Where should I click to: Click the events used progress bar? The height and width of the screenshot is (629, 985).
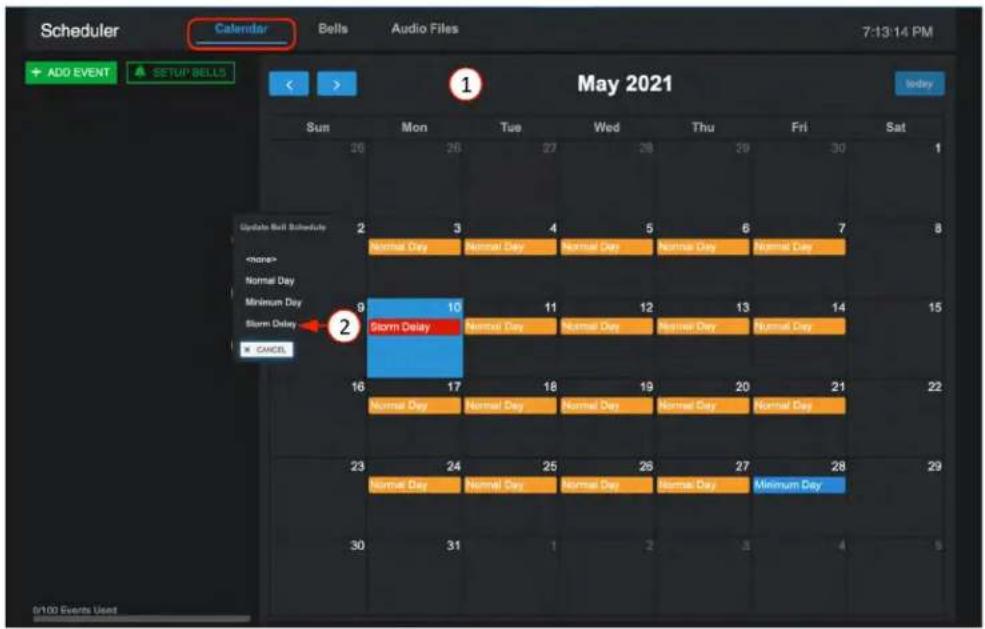click(141, 619)
